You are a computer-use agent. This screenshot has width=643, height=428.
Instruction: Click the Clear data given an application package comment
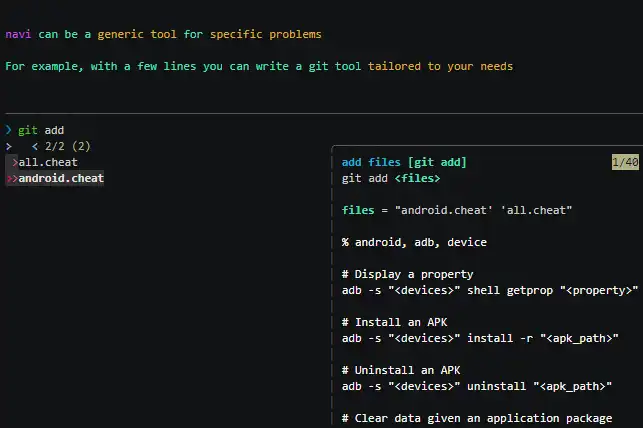[477, 418]
